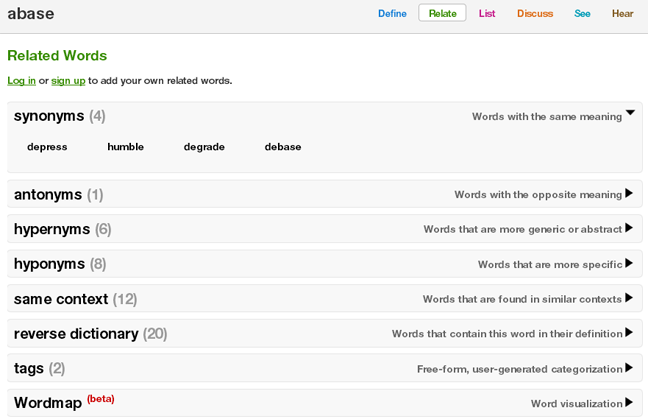The image size is (648, 419).
Task: Switch to the List tab
Action: coord(487,14)
